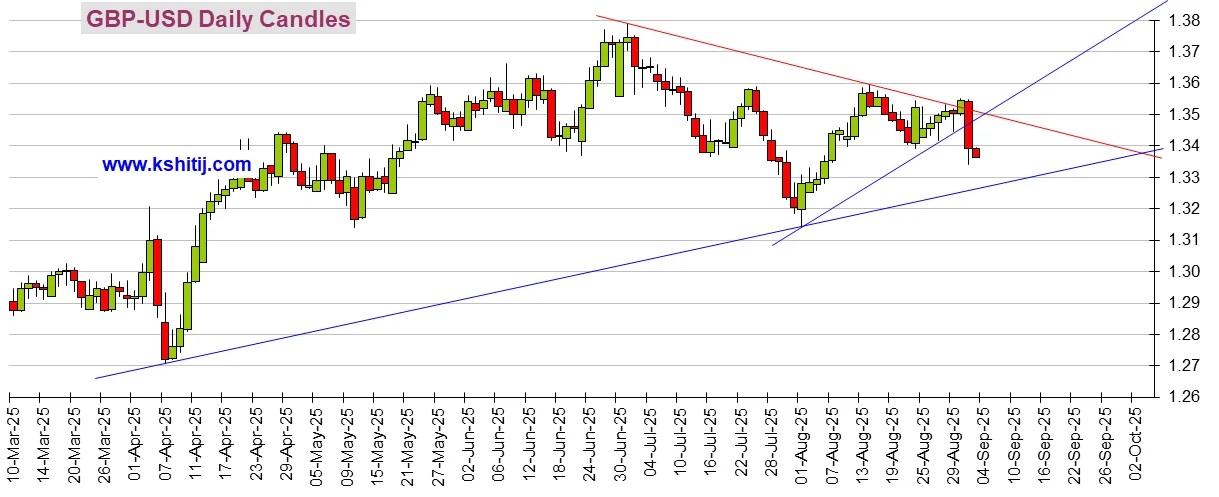The width and height of the screenshot is (1219, 497).
Task: Click the latest small red candle near 1.338
Action: 976,153
